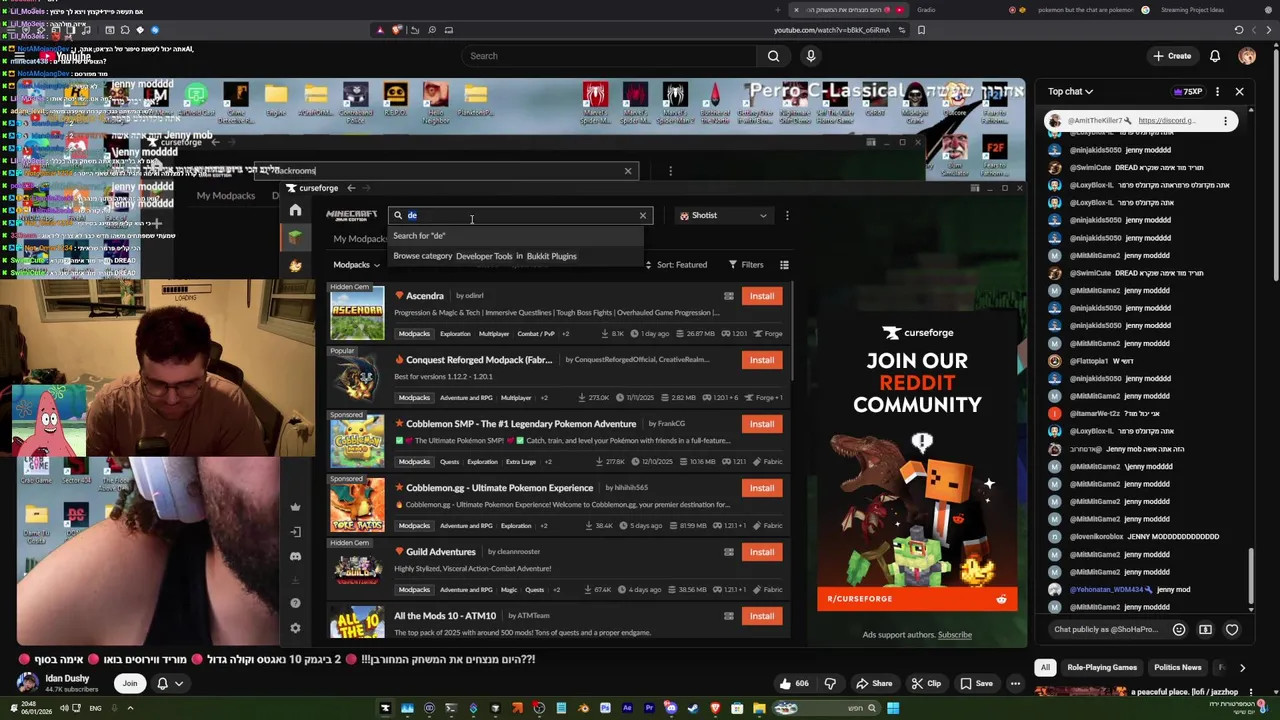Viewport: 1280px width, 720px height.
Task: Click the YouTube search magnifier button
Action: pos(774,56)
